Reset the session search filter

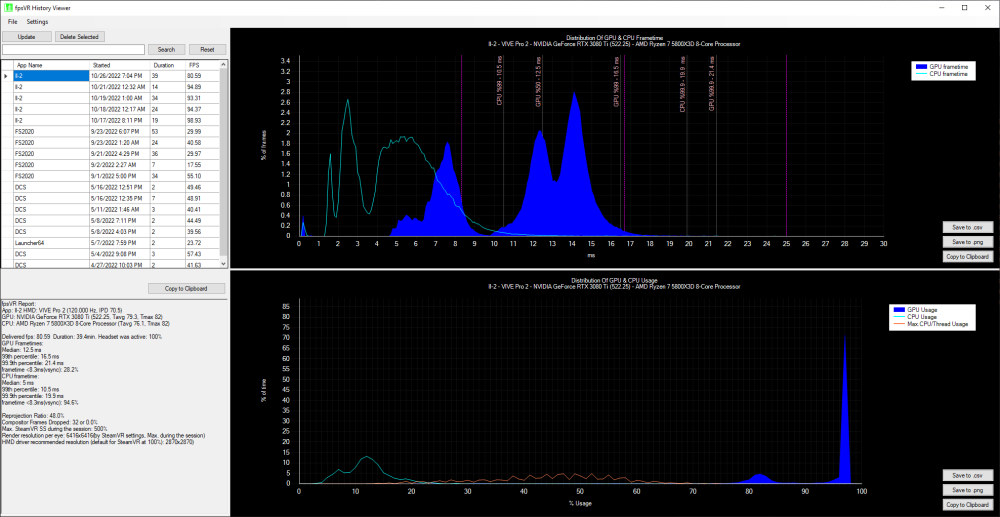(207, 49)
